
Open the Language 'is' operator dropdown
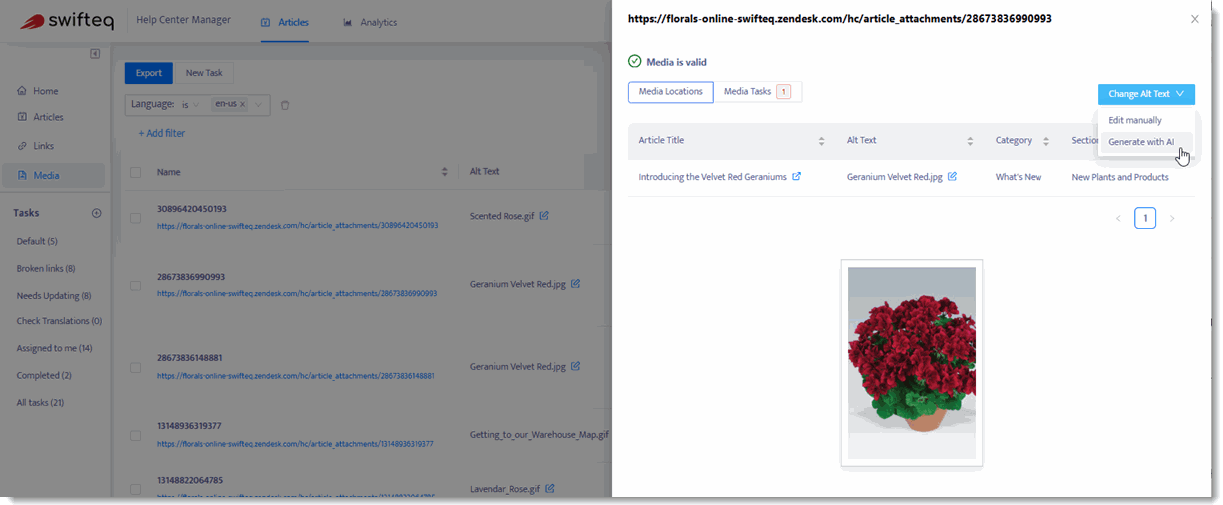(x=190, y=104)
